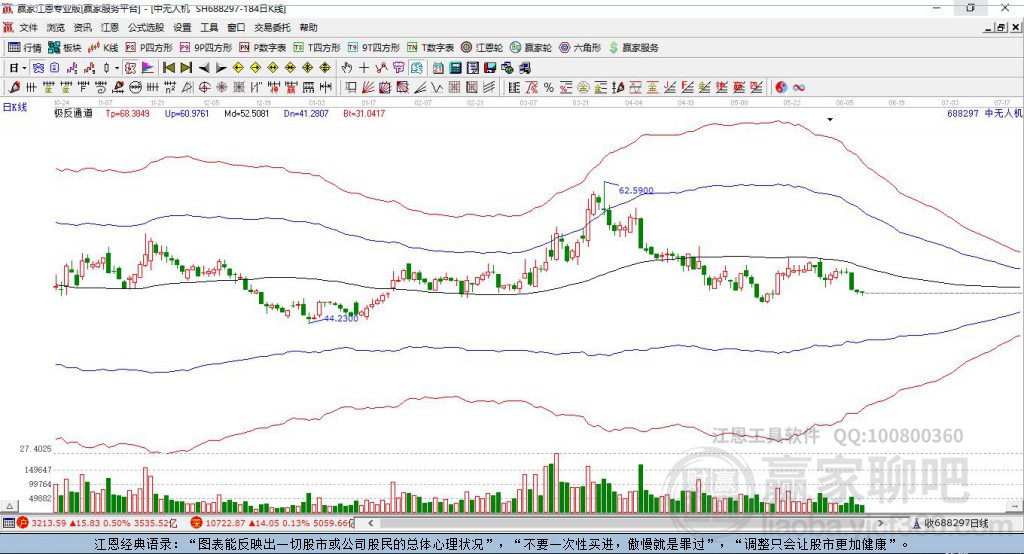1024x554 pixels.
Task: Open the T四方形 tool
Action: 317,48
